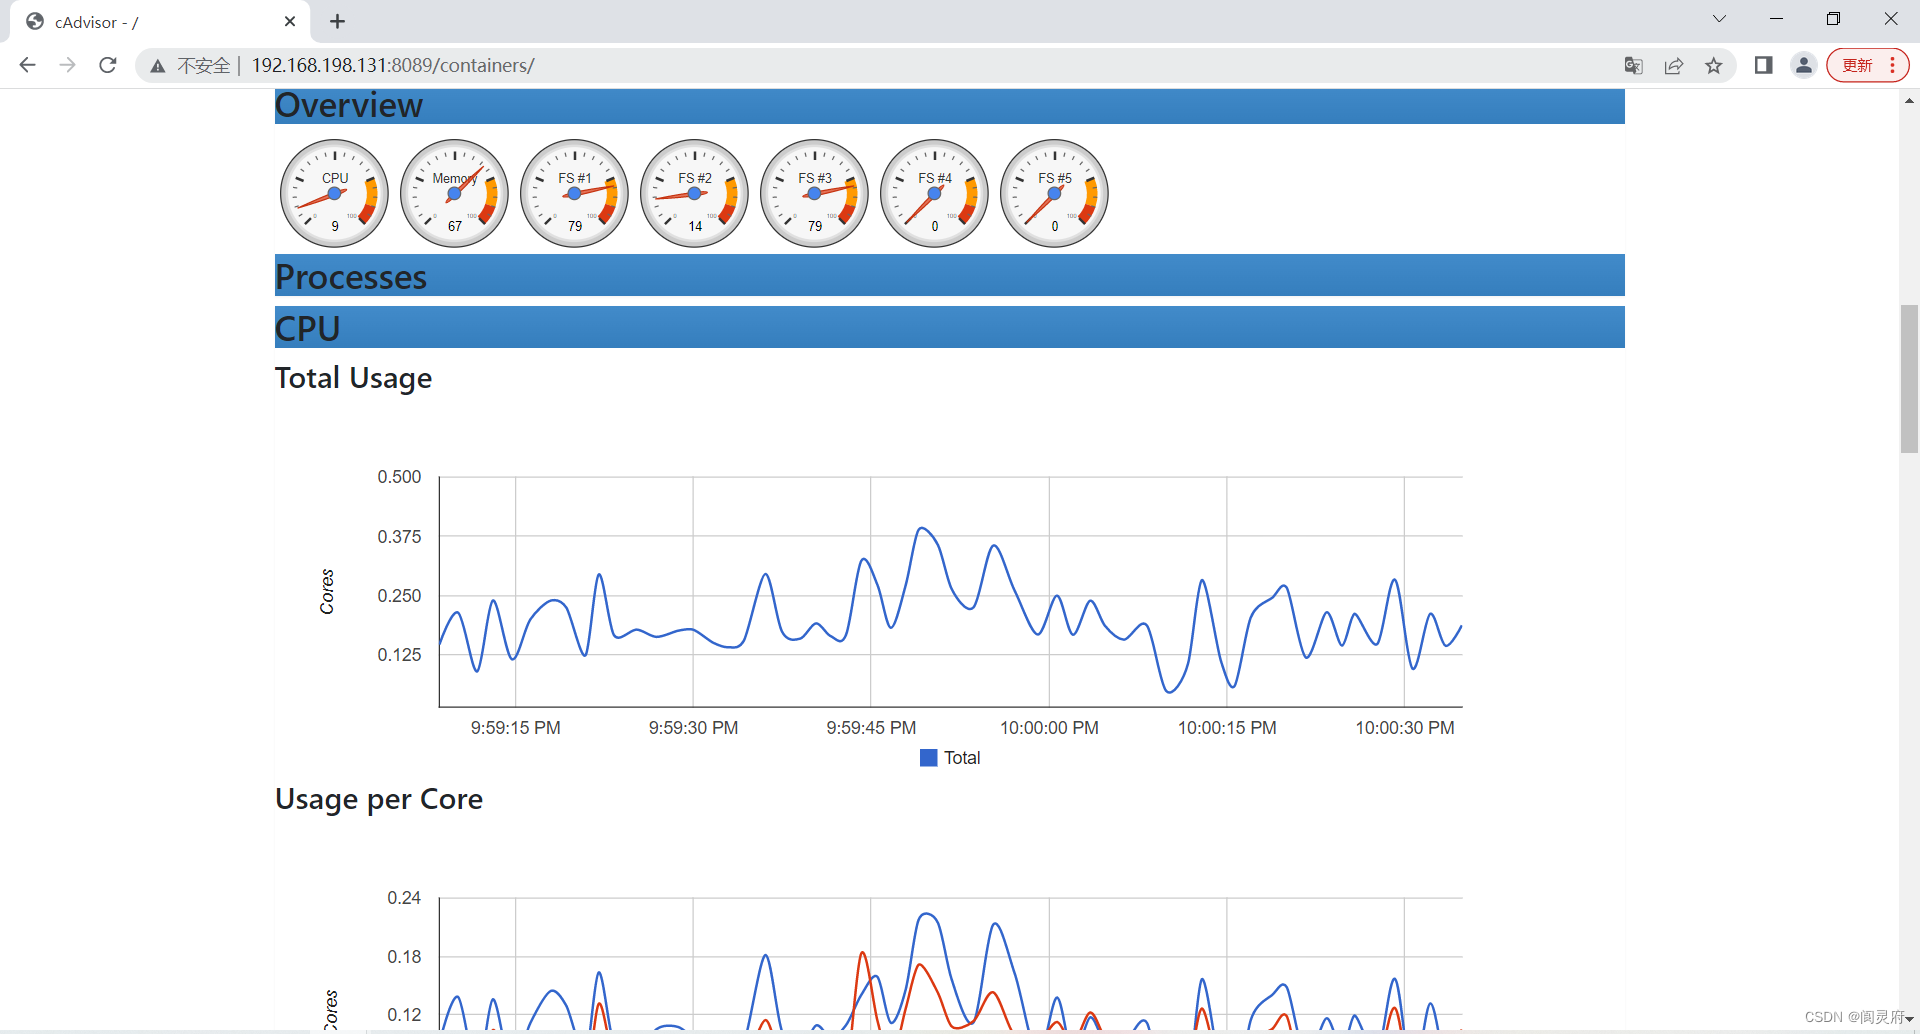Click the Total Usage heading
Screen dimensions: 1920x1034
353,378
